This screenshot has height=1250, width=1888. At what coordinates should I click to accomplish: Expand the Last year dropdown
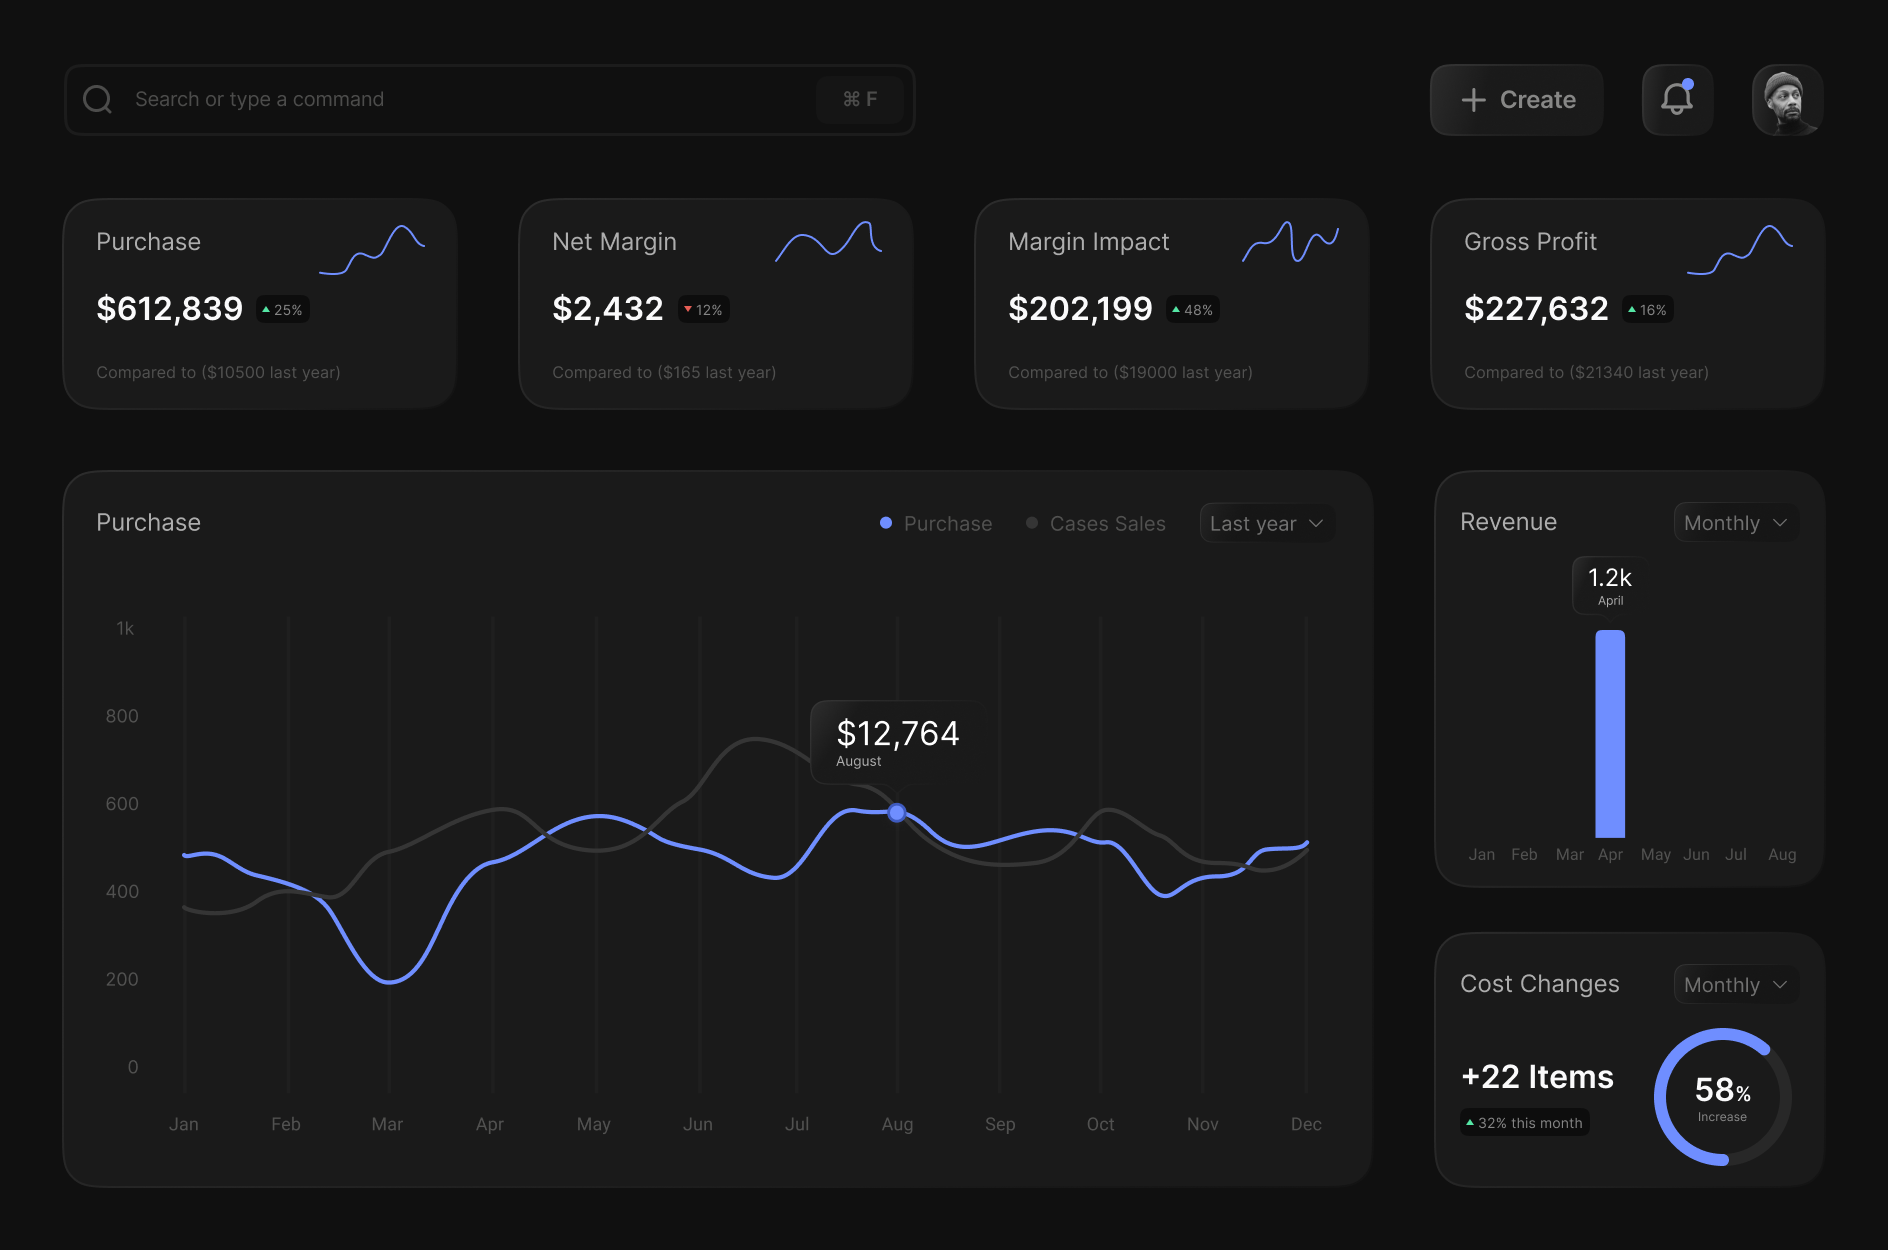(1266, 523)
